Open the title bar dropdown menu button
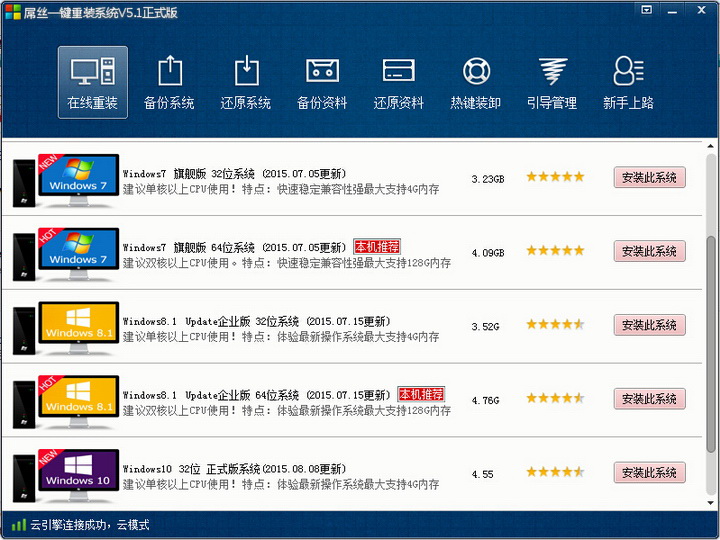 point(647,10)
